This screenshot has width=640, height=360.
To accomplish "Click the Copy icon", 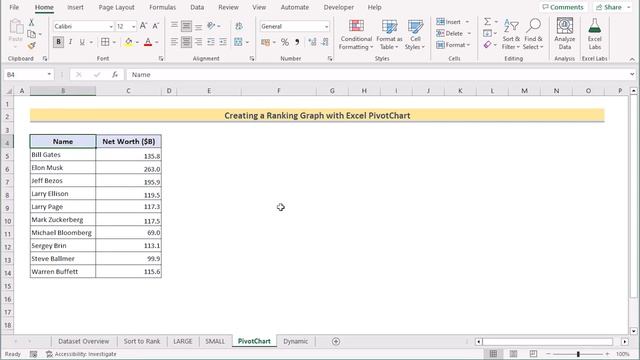I will tap(31, 34).
